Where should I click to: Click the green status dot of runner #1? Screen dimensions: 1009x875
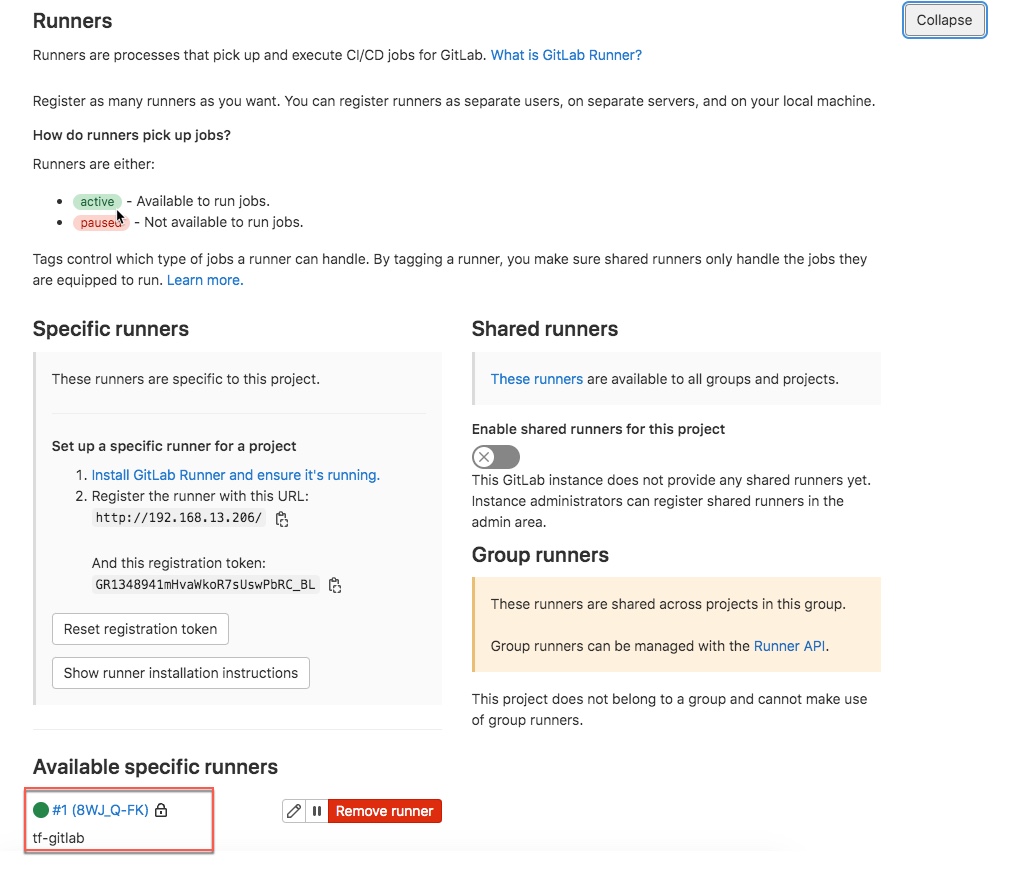(41, 810)
